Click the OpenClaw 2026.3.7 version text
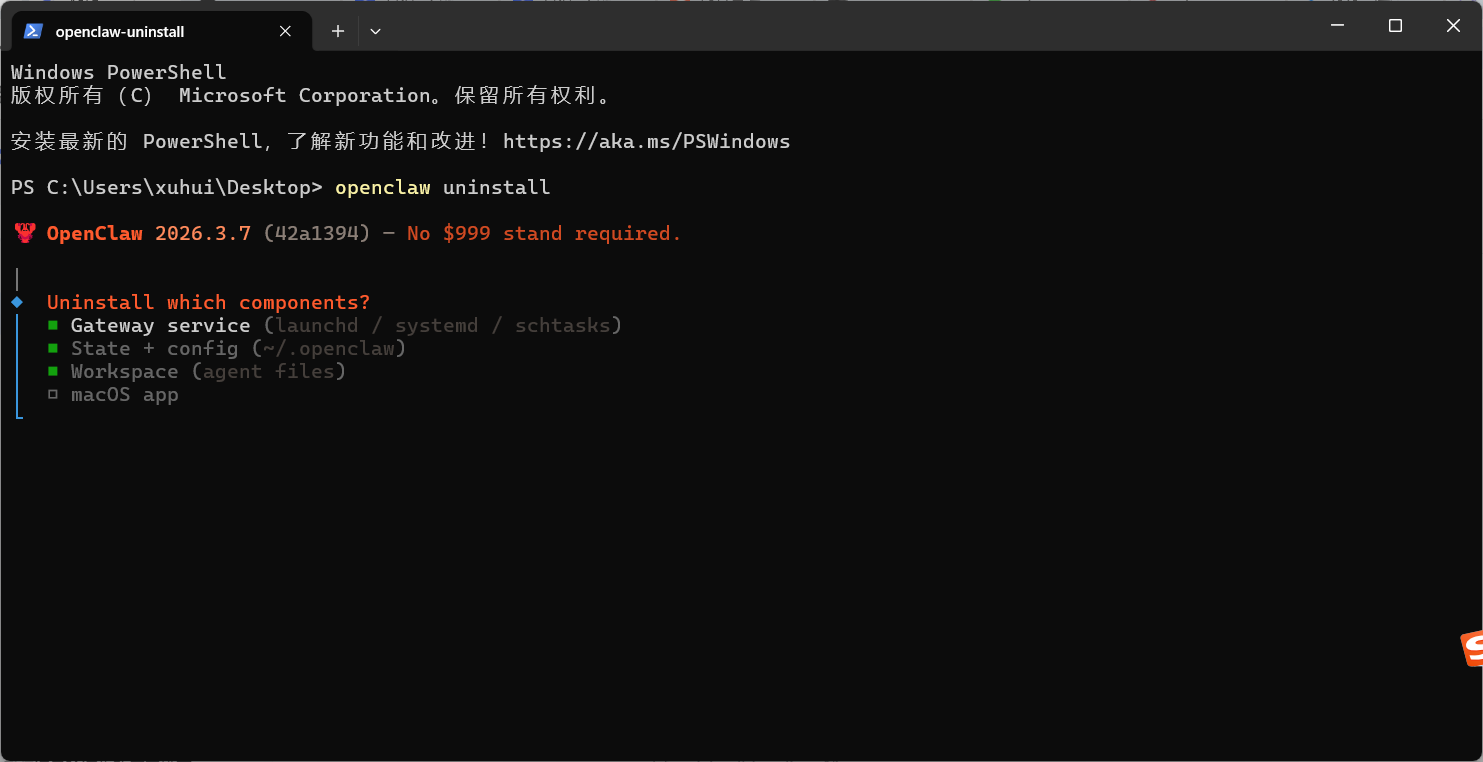The width and height of the screenshot is (1483, 762). coord(148,233)
